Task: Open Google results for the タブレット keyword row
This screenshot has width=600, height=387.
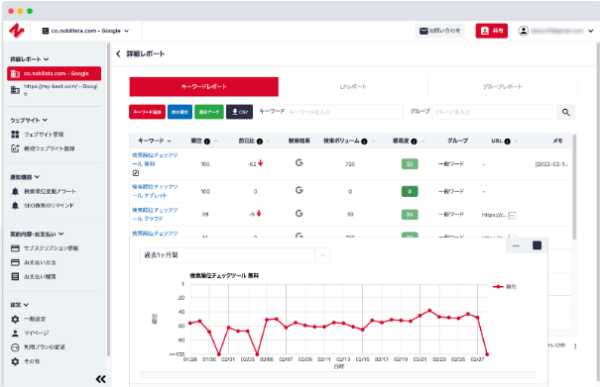Action: 299,190
